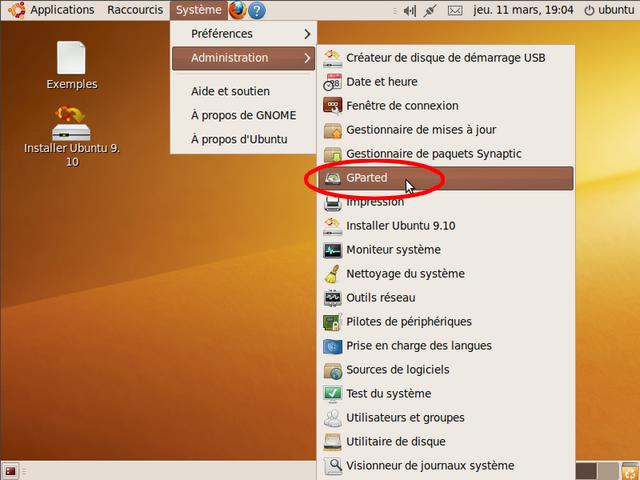Click the Prise en charge des langues flag icon

333,346
